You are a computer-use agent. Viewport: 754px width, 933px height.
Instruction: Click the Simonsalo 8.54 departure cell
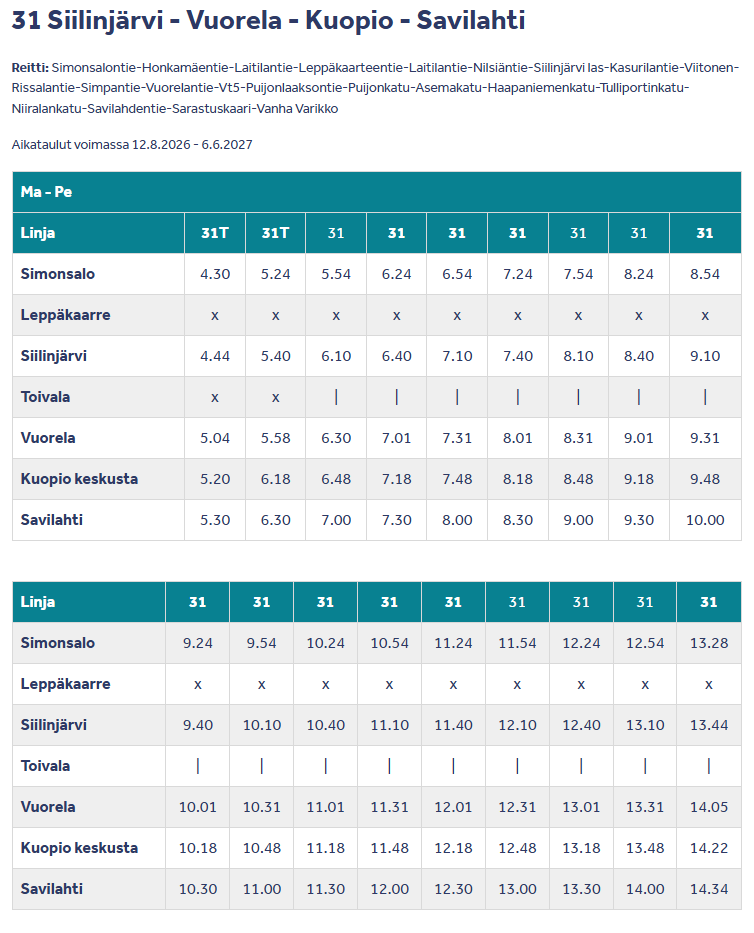(705, 274)
